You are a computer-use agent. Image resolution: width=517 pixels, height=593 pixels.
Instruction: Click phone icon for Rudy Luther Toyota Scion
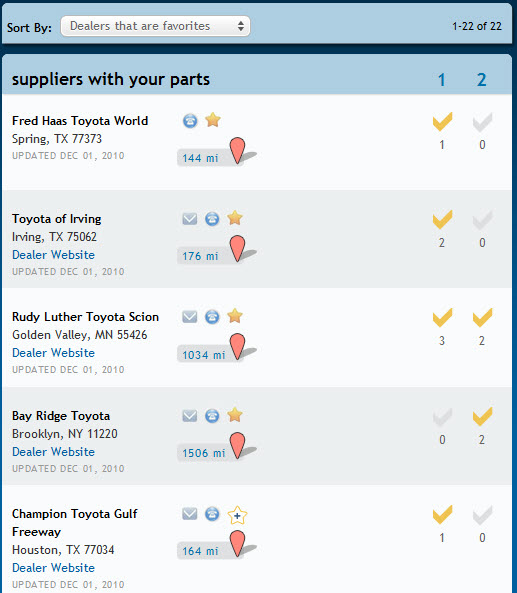tap(212, 317)
